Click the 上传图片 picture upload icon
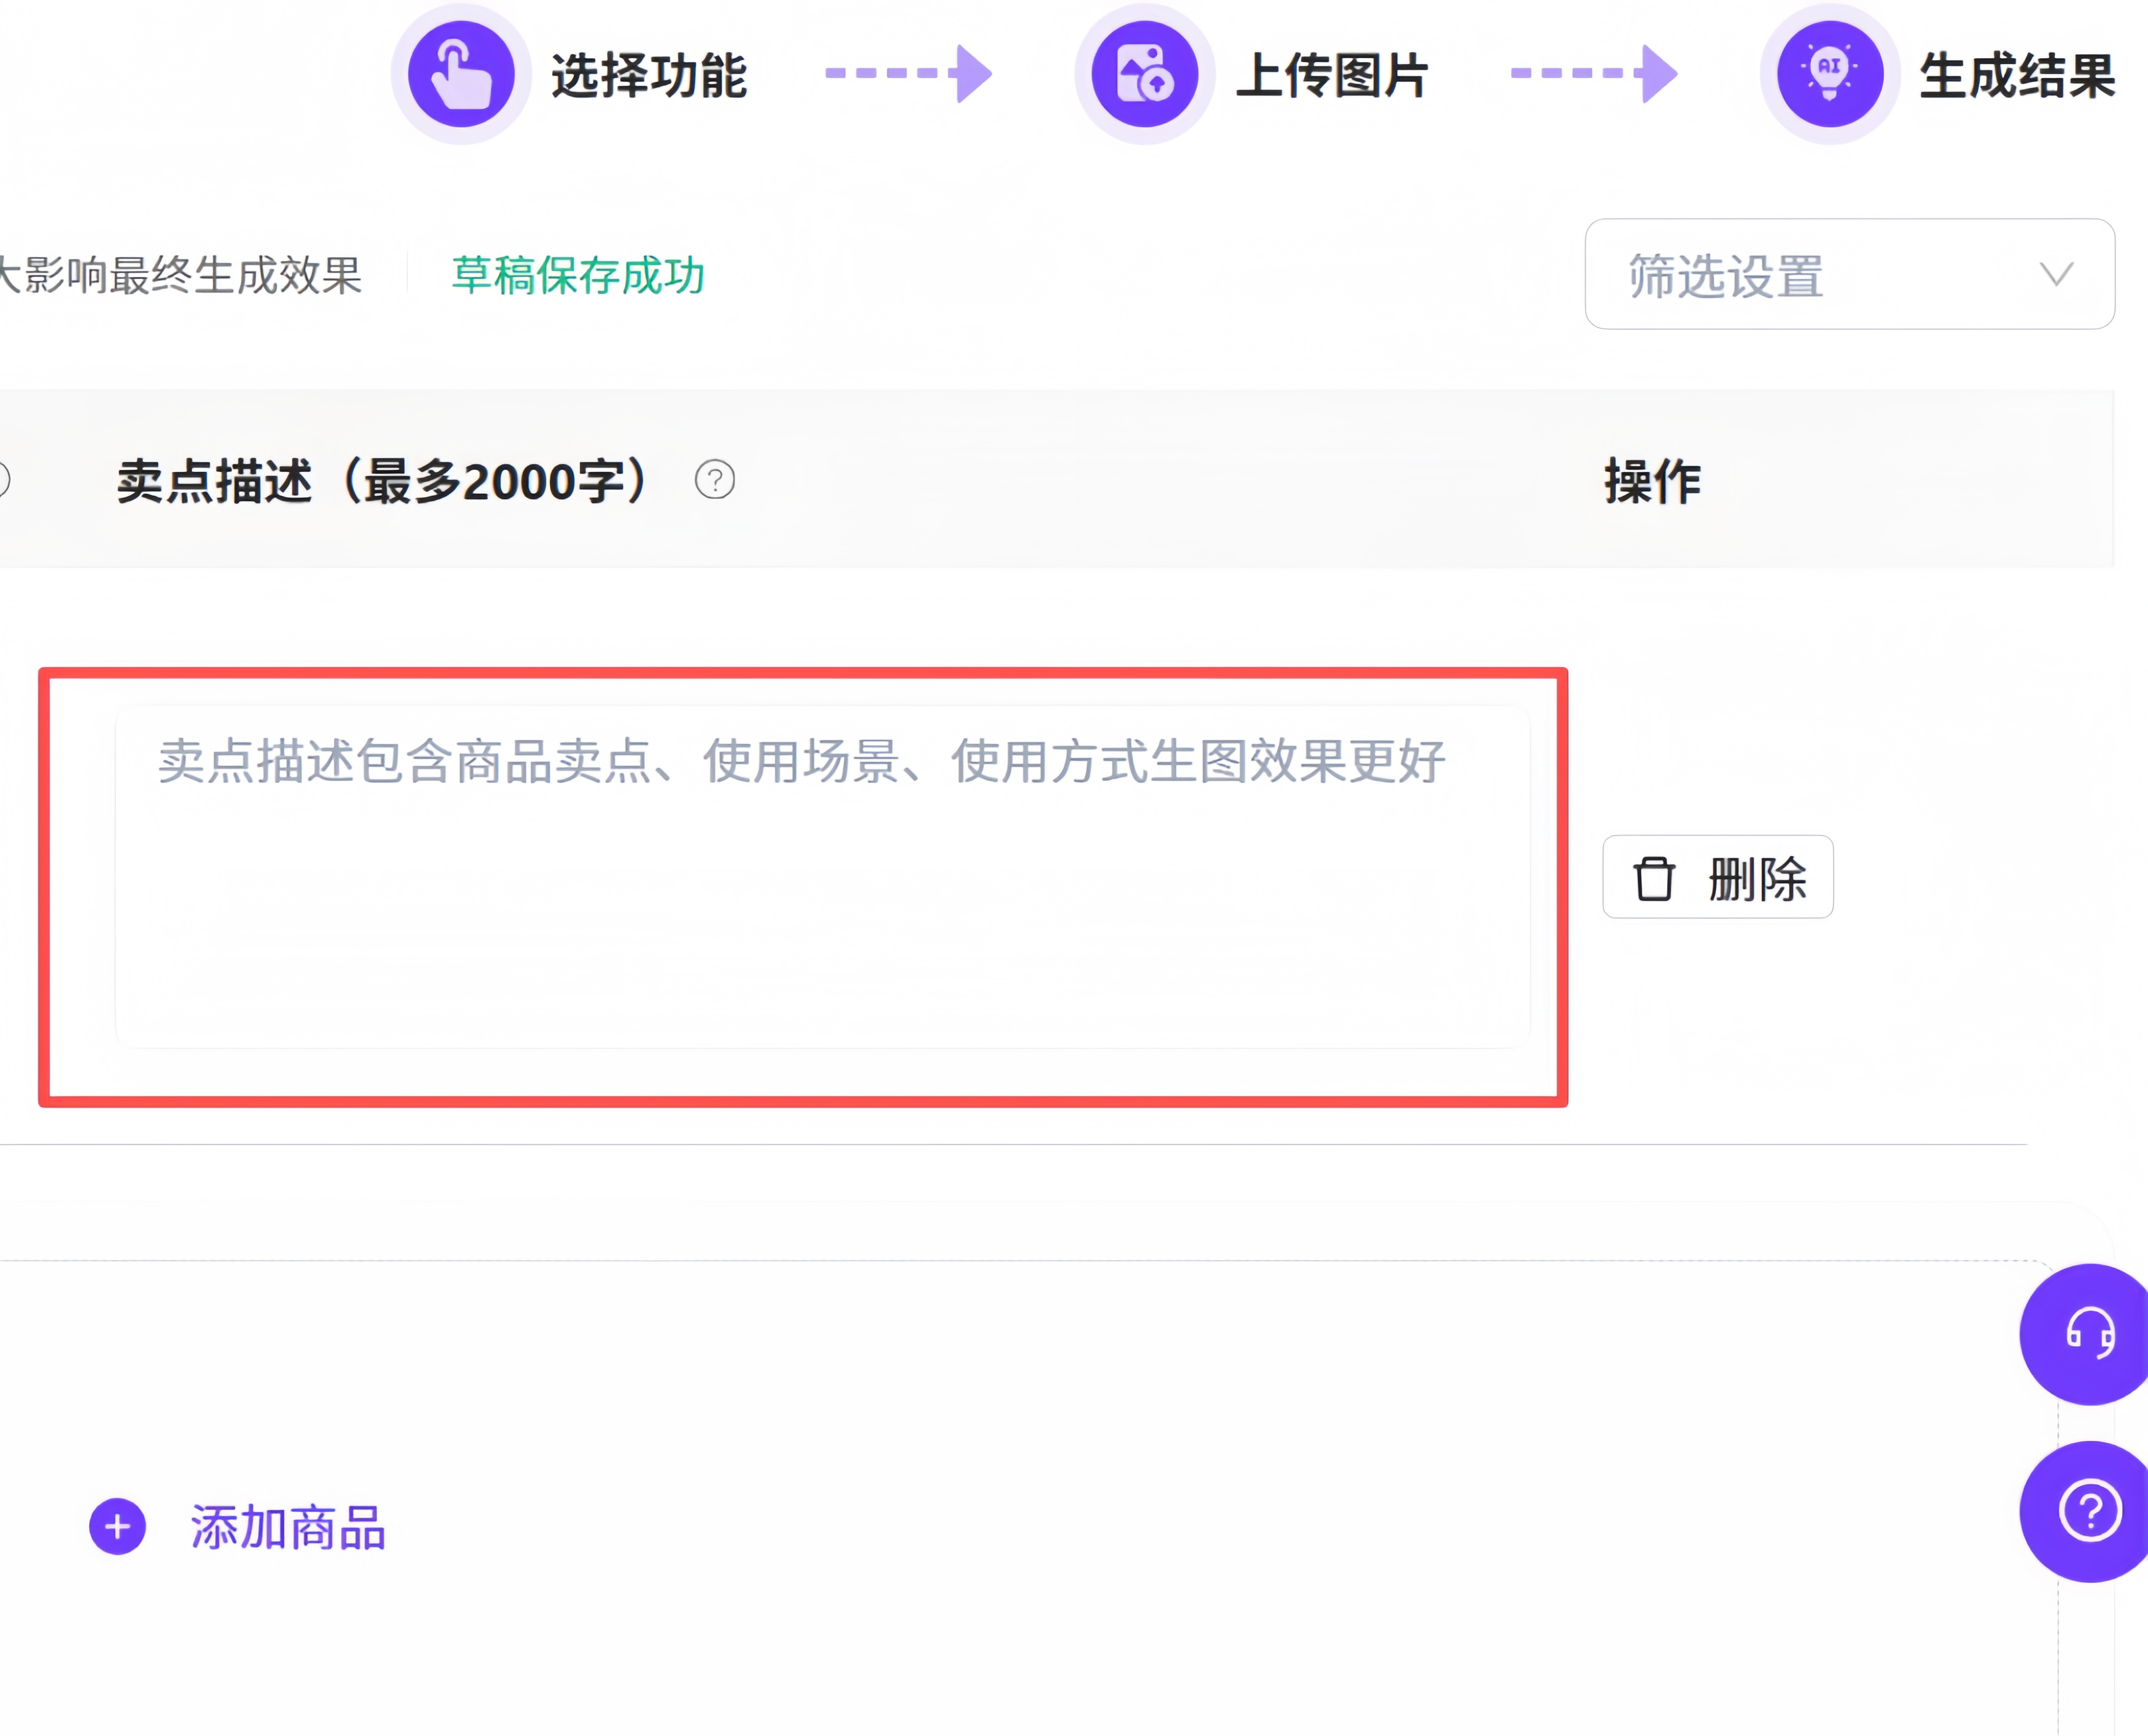 1146,73
